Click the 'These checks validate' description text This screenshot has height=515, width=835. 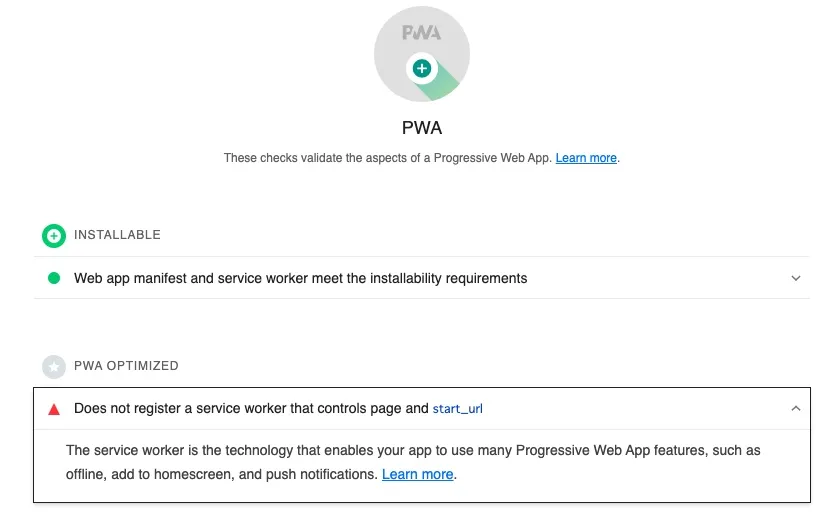point(387,158)
